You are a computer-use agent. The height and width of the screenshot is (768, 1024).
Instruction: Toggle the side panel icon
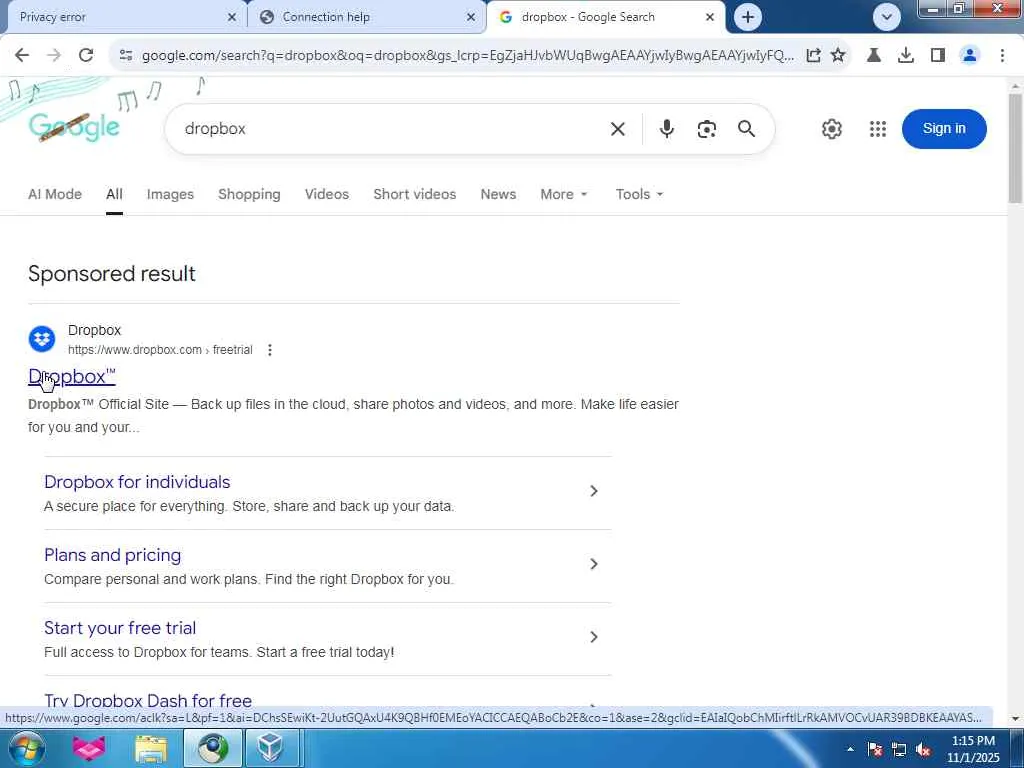[x=937, y=56]
